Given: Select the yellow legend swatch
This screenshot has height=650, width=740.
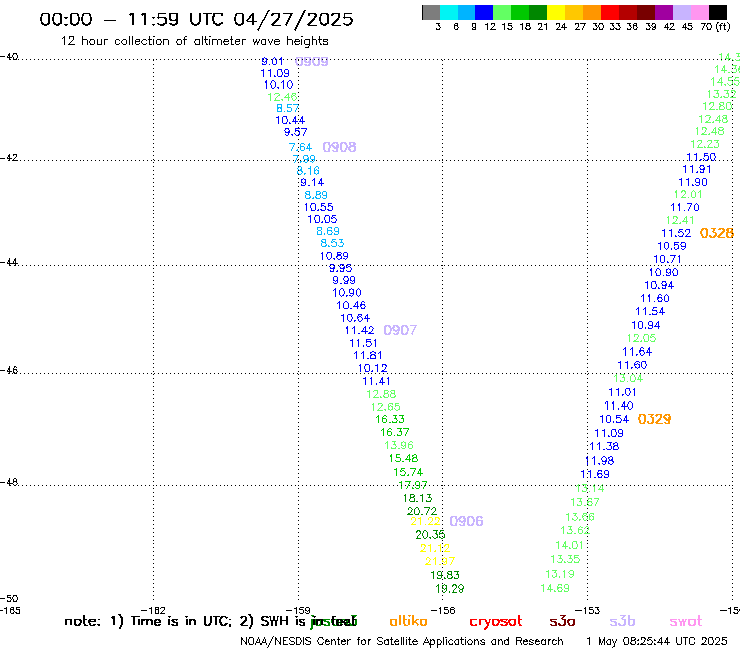Looking at the screenshot, I should point(556,12).
